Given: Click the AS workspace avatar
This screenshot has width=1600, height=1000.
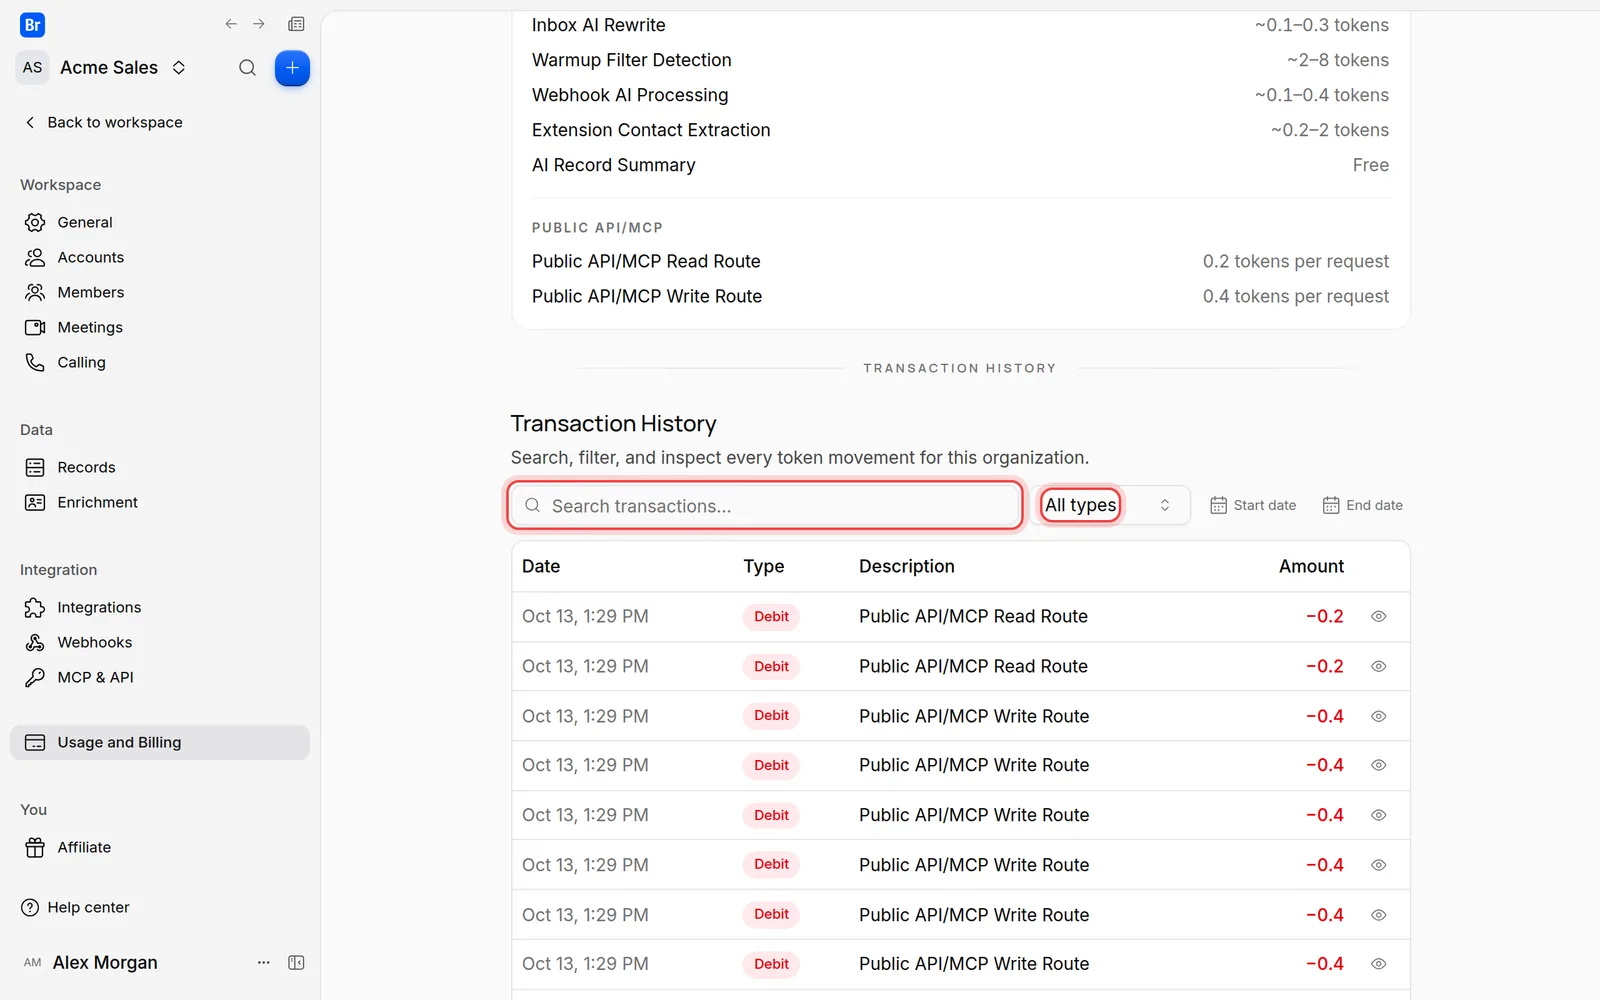Looking at the screenshot, I should (x=33, y=68).
